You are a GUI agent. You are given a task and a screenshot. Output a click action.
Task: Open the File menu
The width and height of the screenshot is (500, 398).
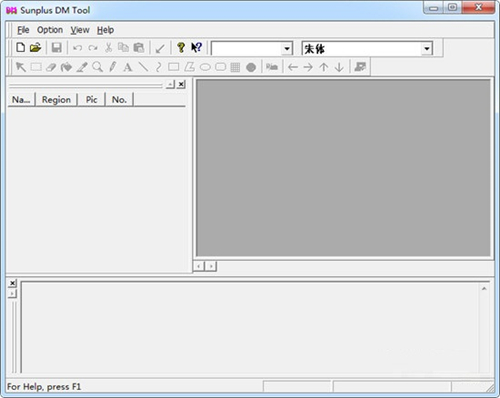tap(23, 30)
